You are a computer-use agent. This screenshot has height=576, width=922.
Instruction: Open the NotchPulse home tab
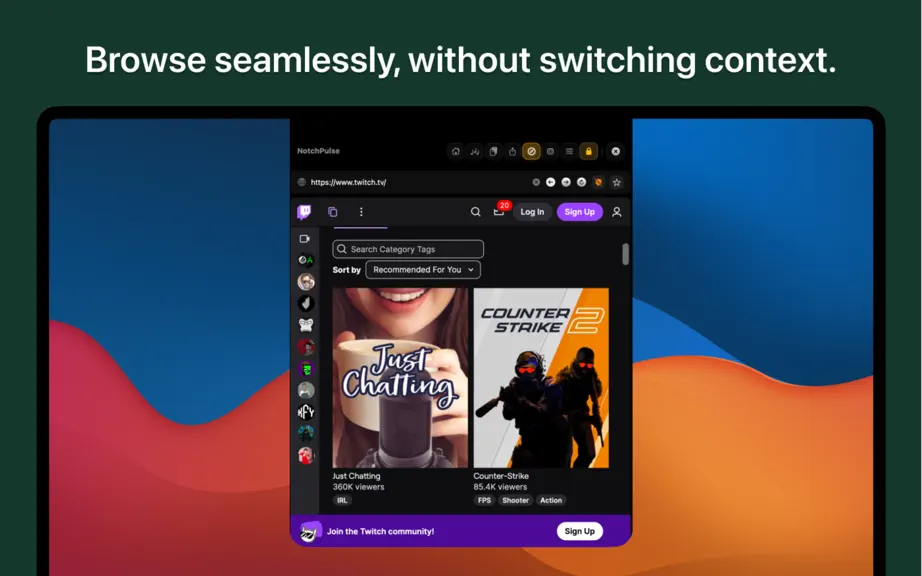[x=456, y=152]
